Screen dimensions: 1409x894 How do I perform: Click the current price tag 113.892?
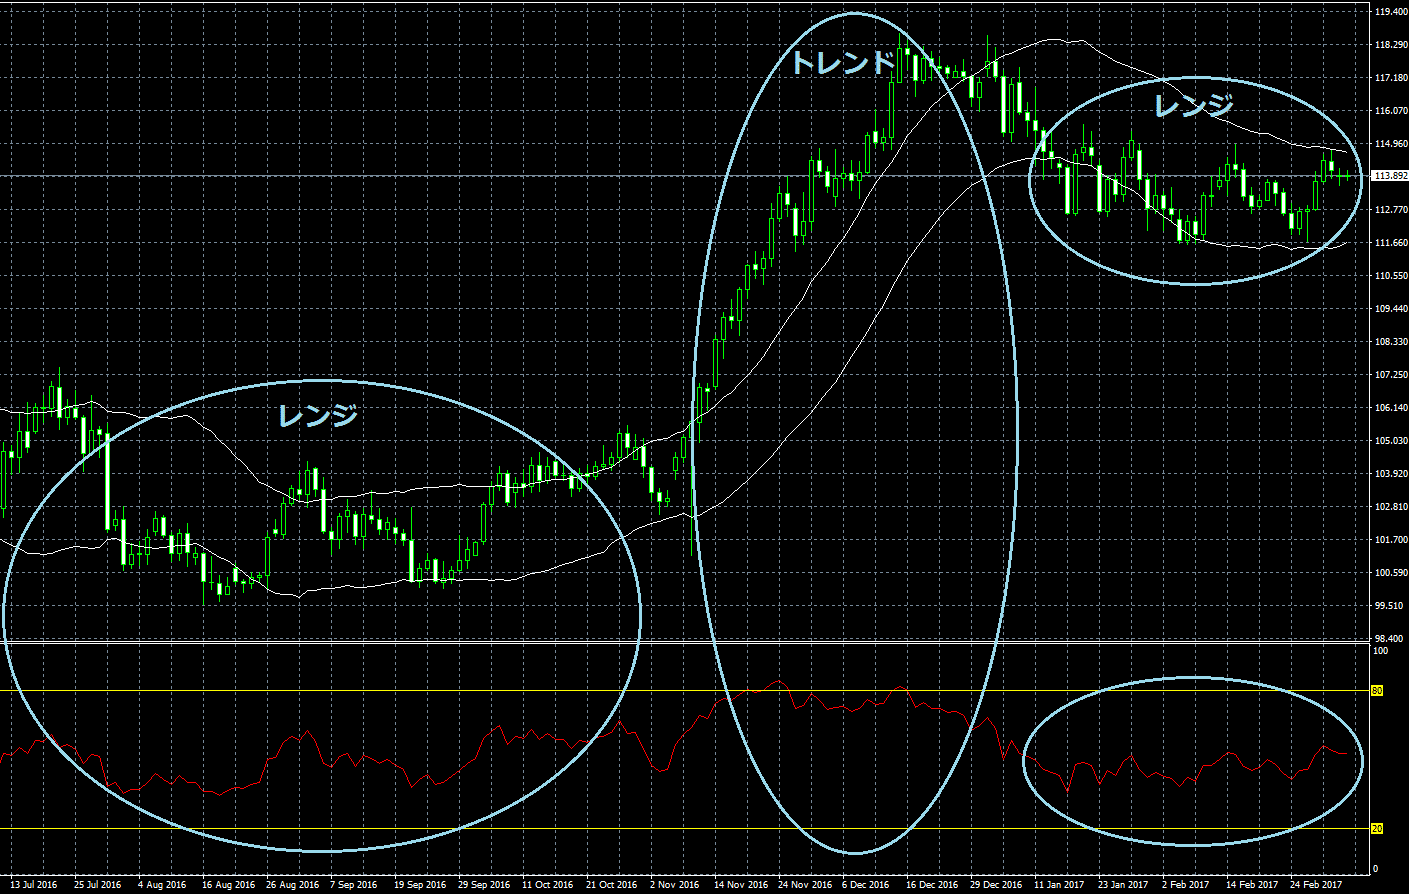[x=1390, y=176]
